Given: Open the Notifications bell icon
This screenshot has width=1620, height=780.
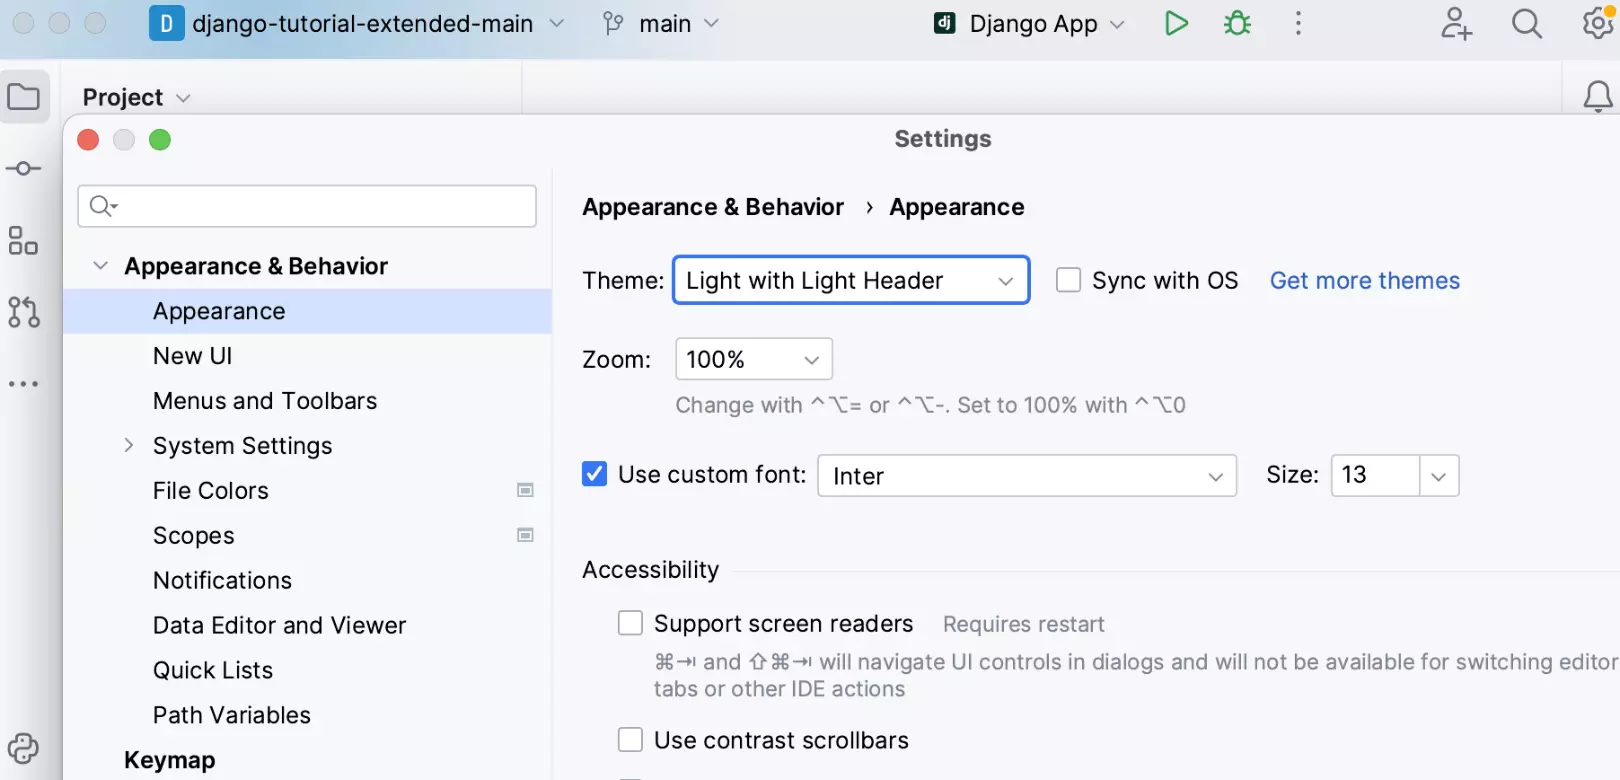Looking at the screenshot, I should coord(1597,97).
